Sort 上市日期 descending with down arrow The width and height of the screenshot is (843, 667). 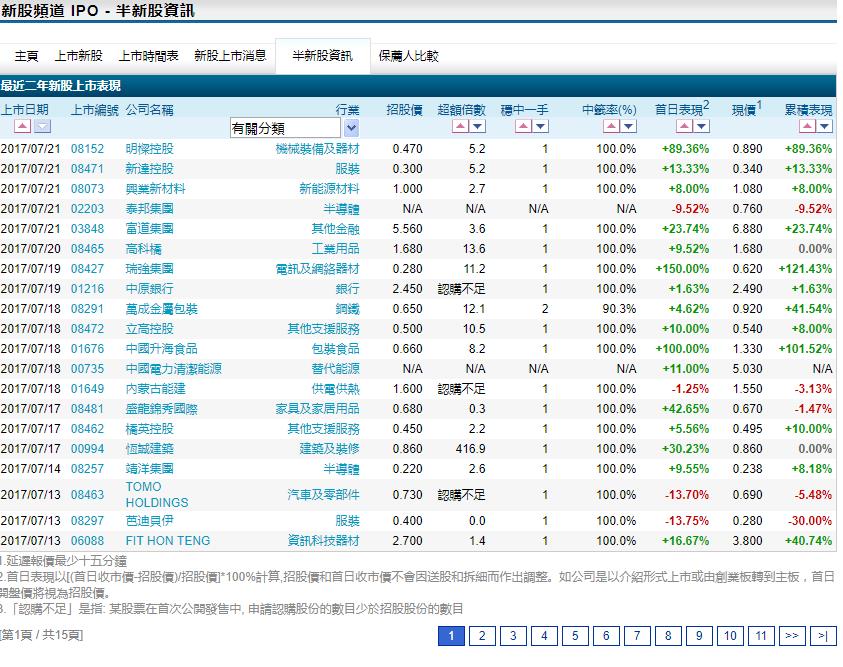[x=42, y=126]
